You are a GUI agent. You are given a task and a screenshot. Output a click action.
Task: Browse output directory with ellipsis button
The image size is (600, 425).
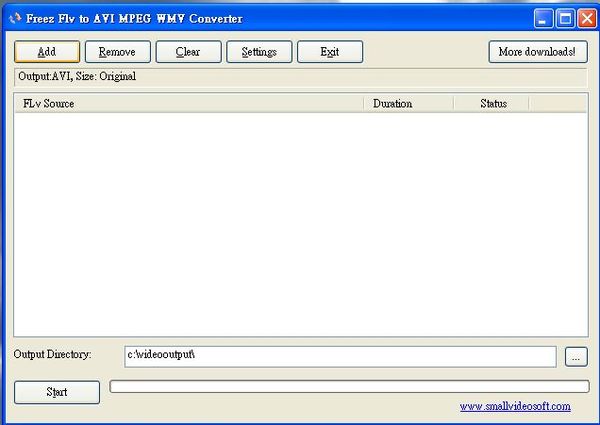[x=576, y=357]
